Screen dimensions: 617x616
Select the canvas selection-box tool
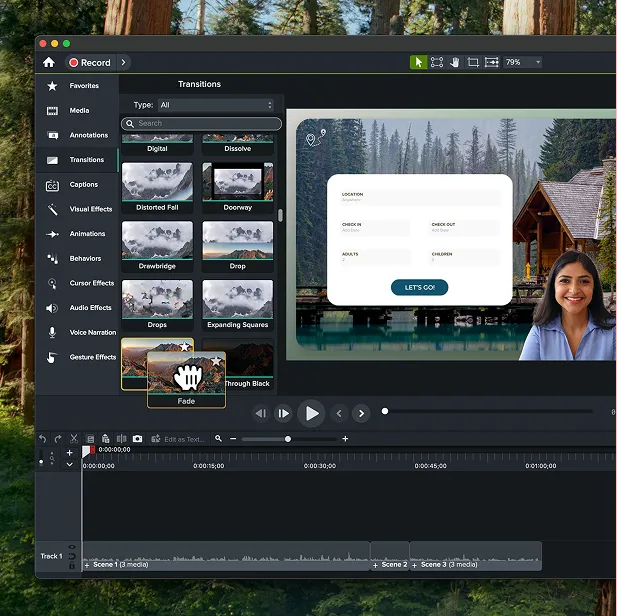(437, 62)
